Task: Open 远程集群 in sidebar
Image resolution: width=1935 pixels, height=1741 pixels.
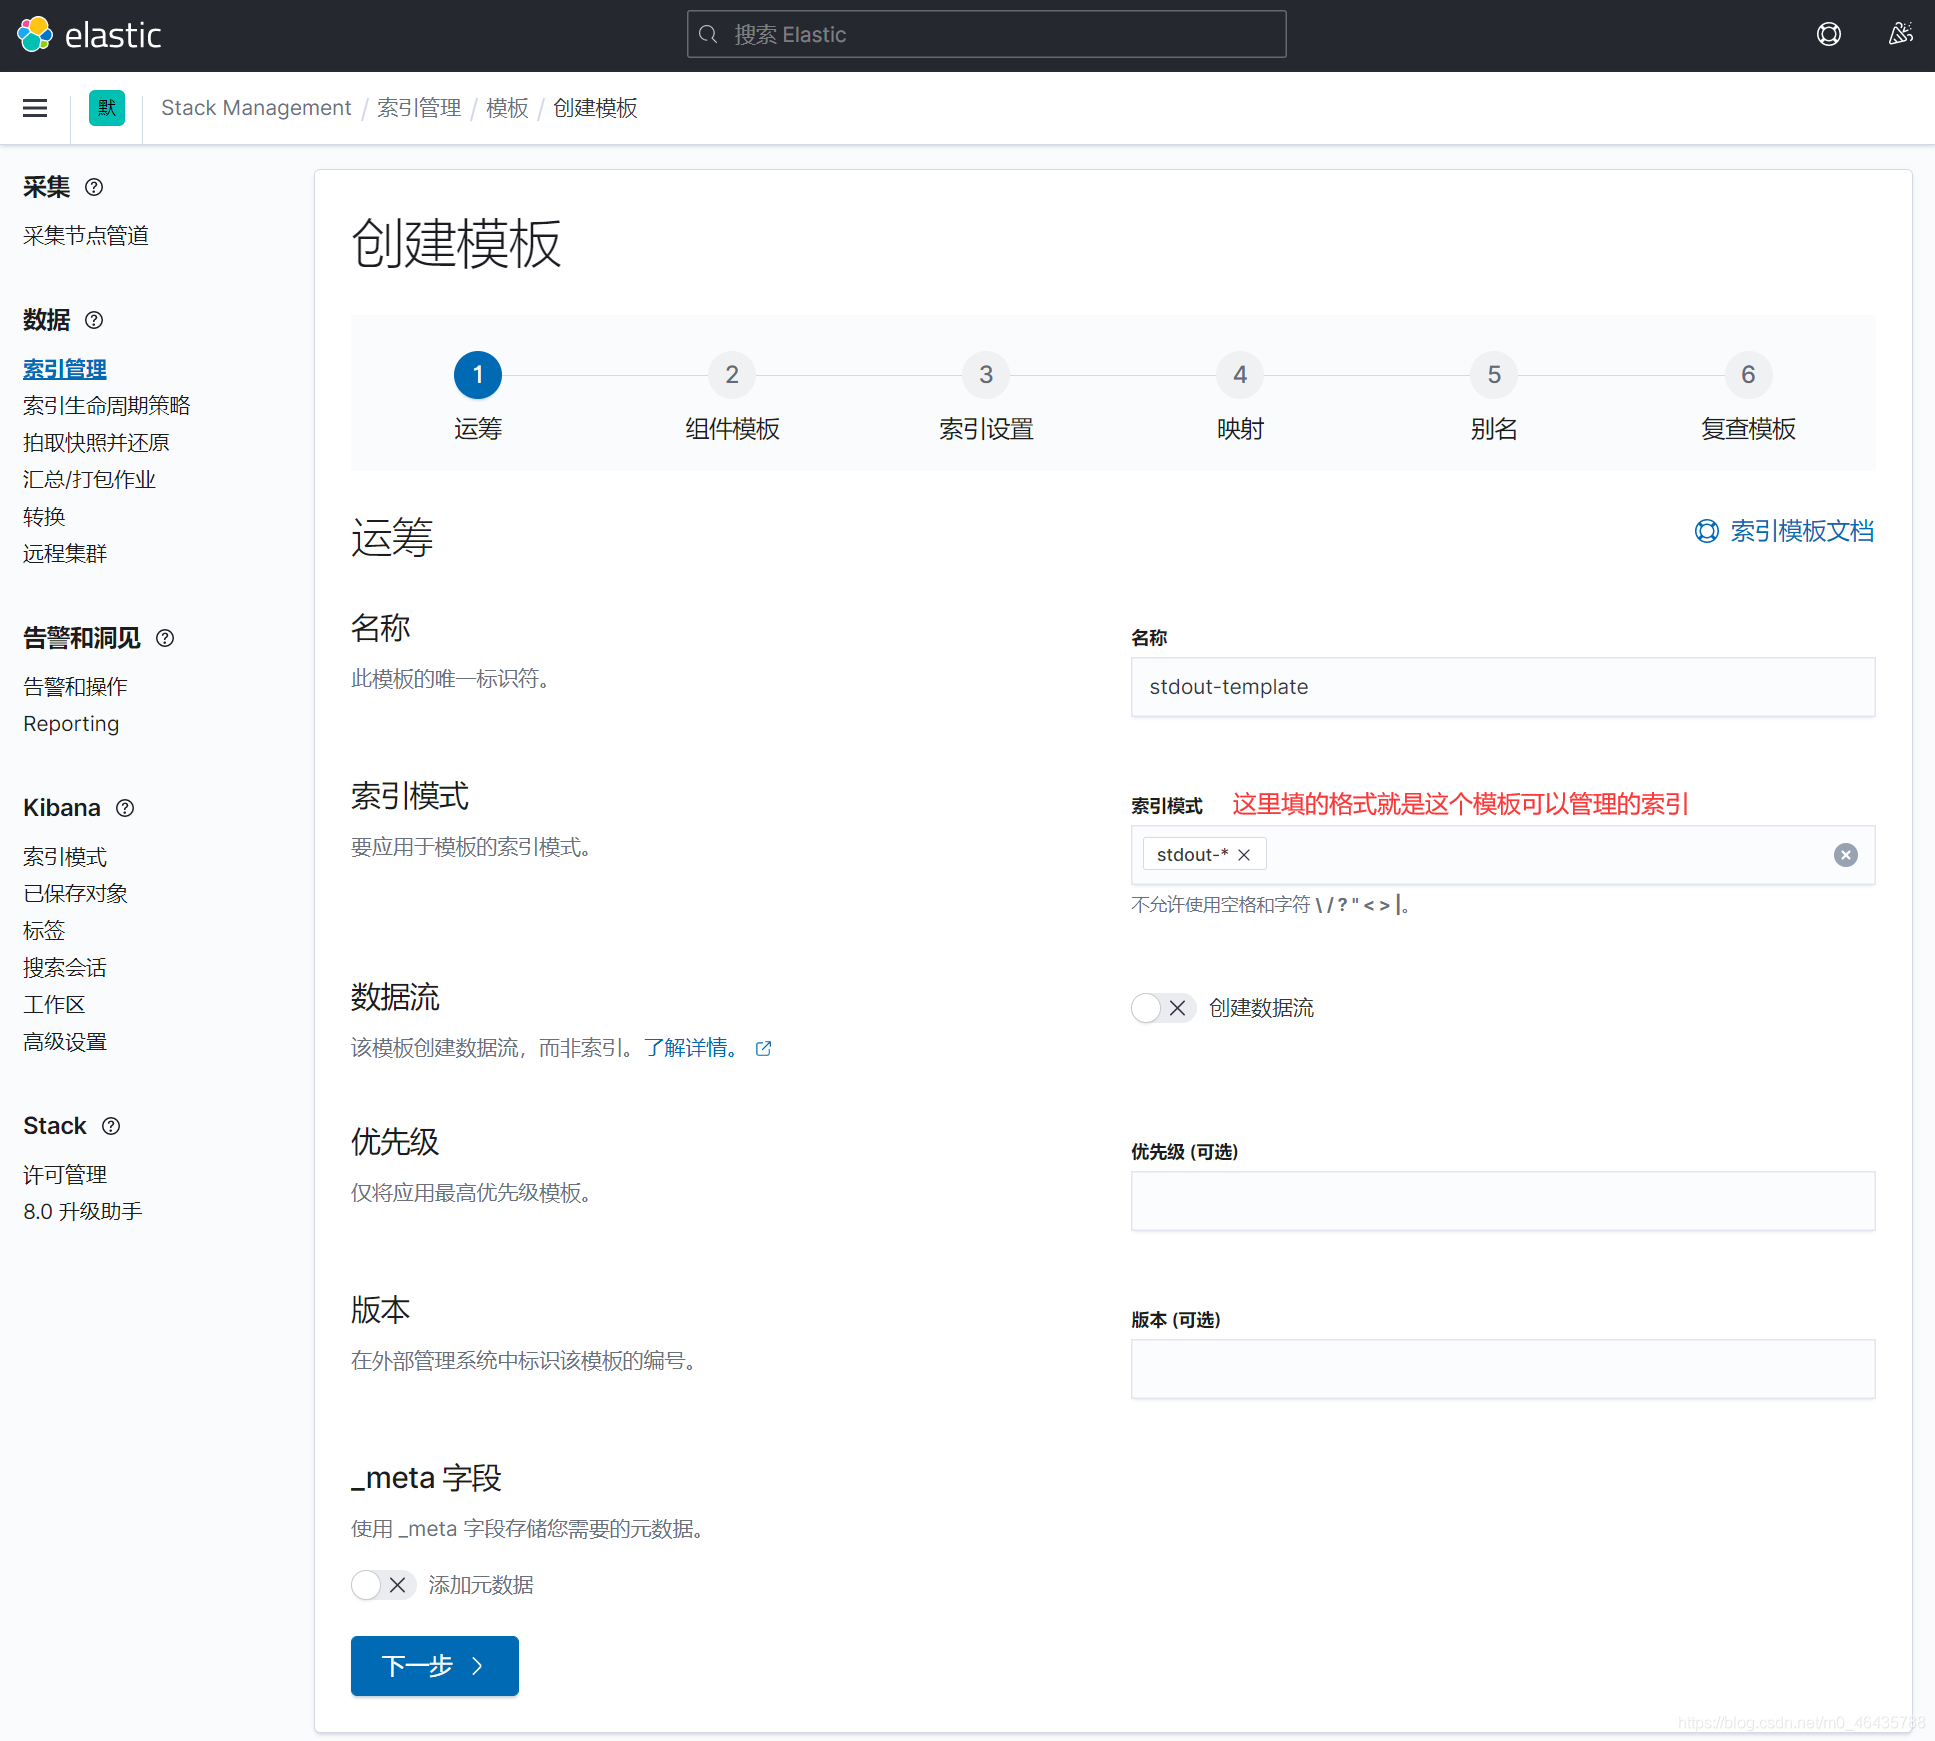Action: (65, 554)
